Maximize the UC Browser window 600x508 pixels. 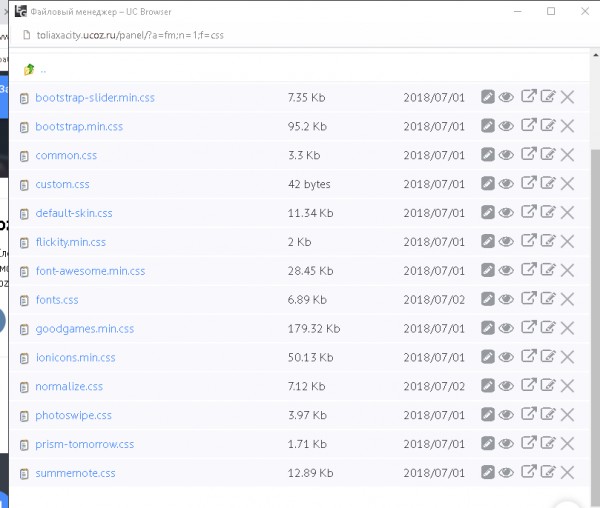click(x=551, y=11)
